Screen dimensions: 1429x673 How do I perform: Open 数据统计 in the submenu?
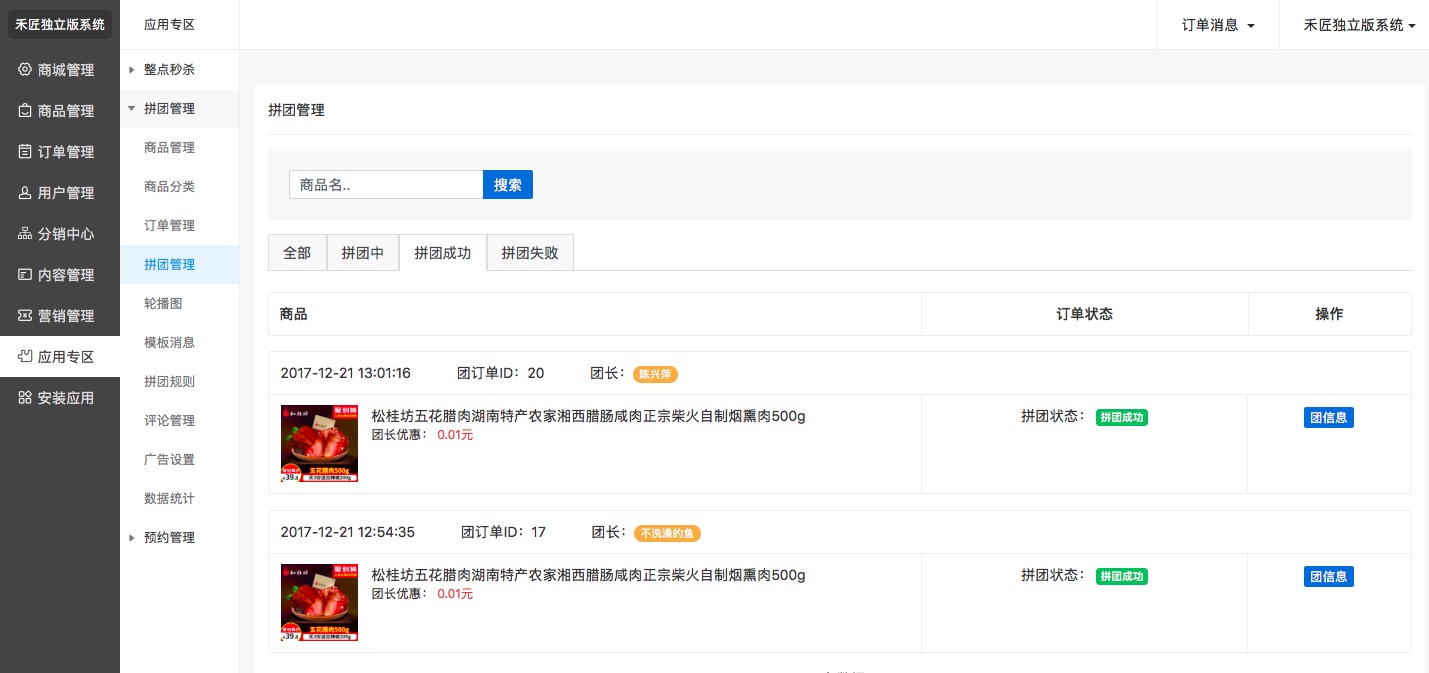169,499
